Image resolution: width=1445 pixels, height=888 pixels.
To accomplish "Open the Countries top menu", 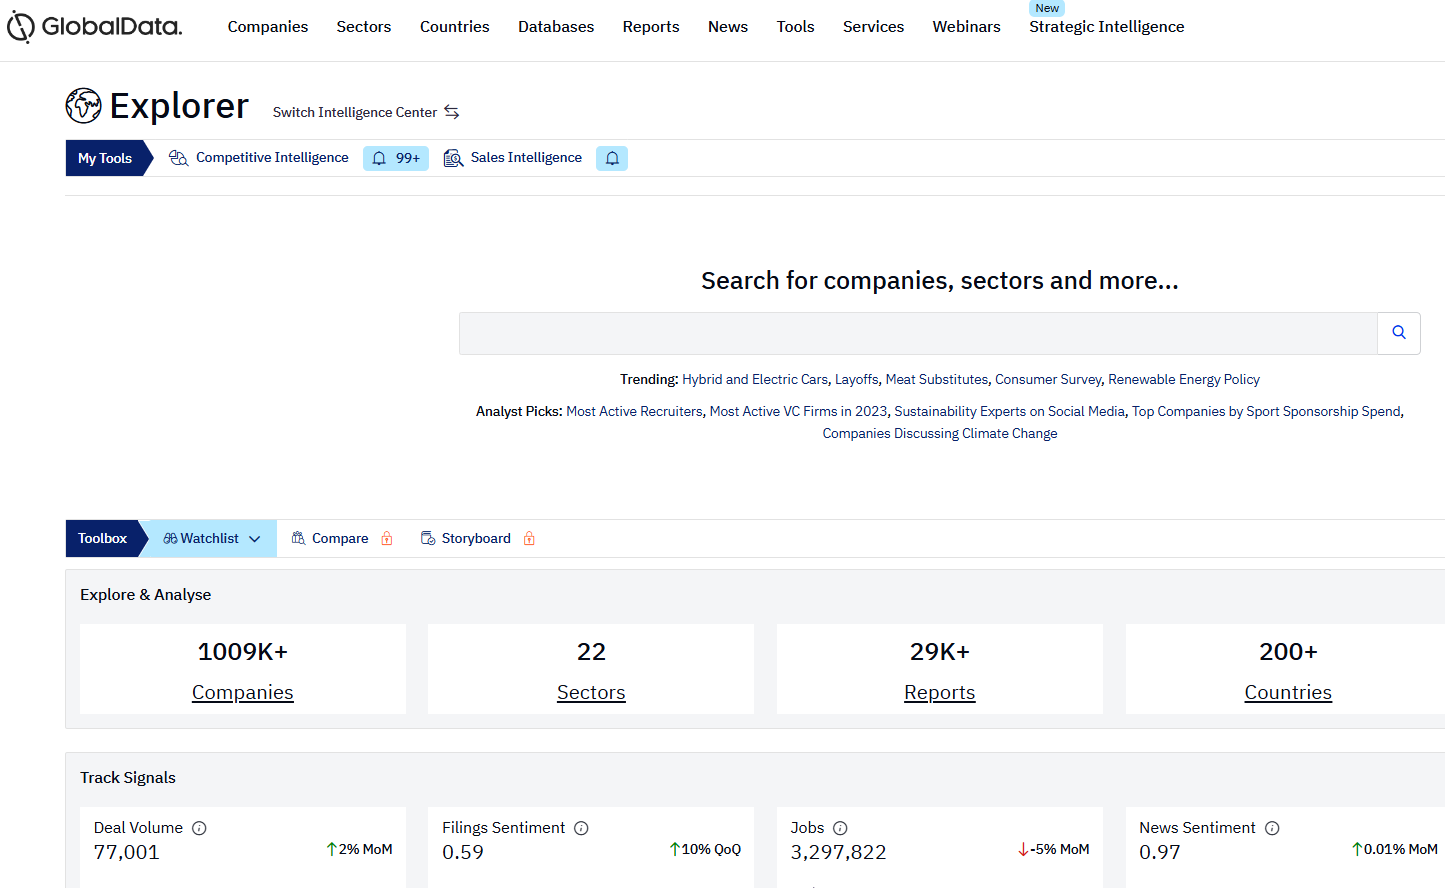I will (455, 27).
